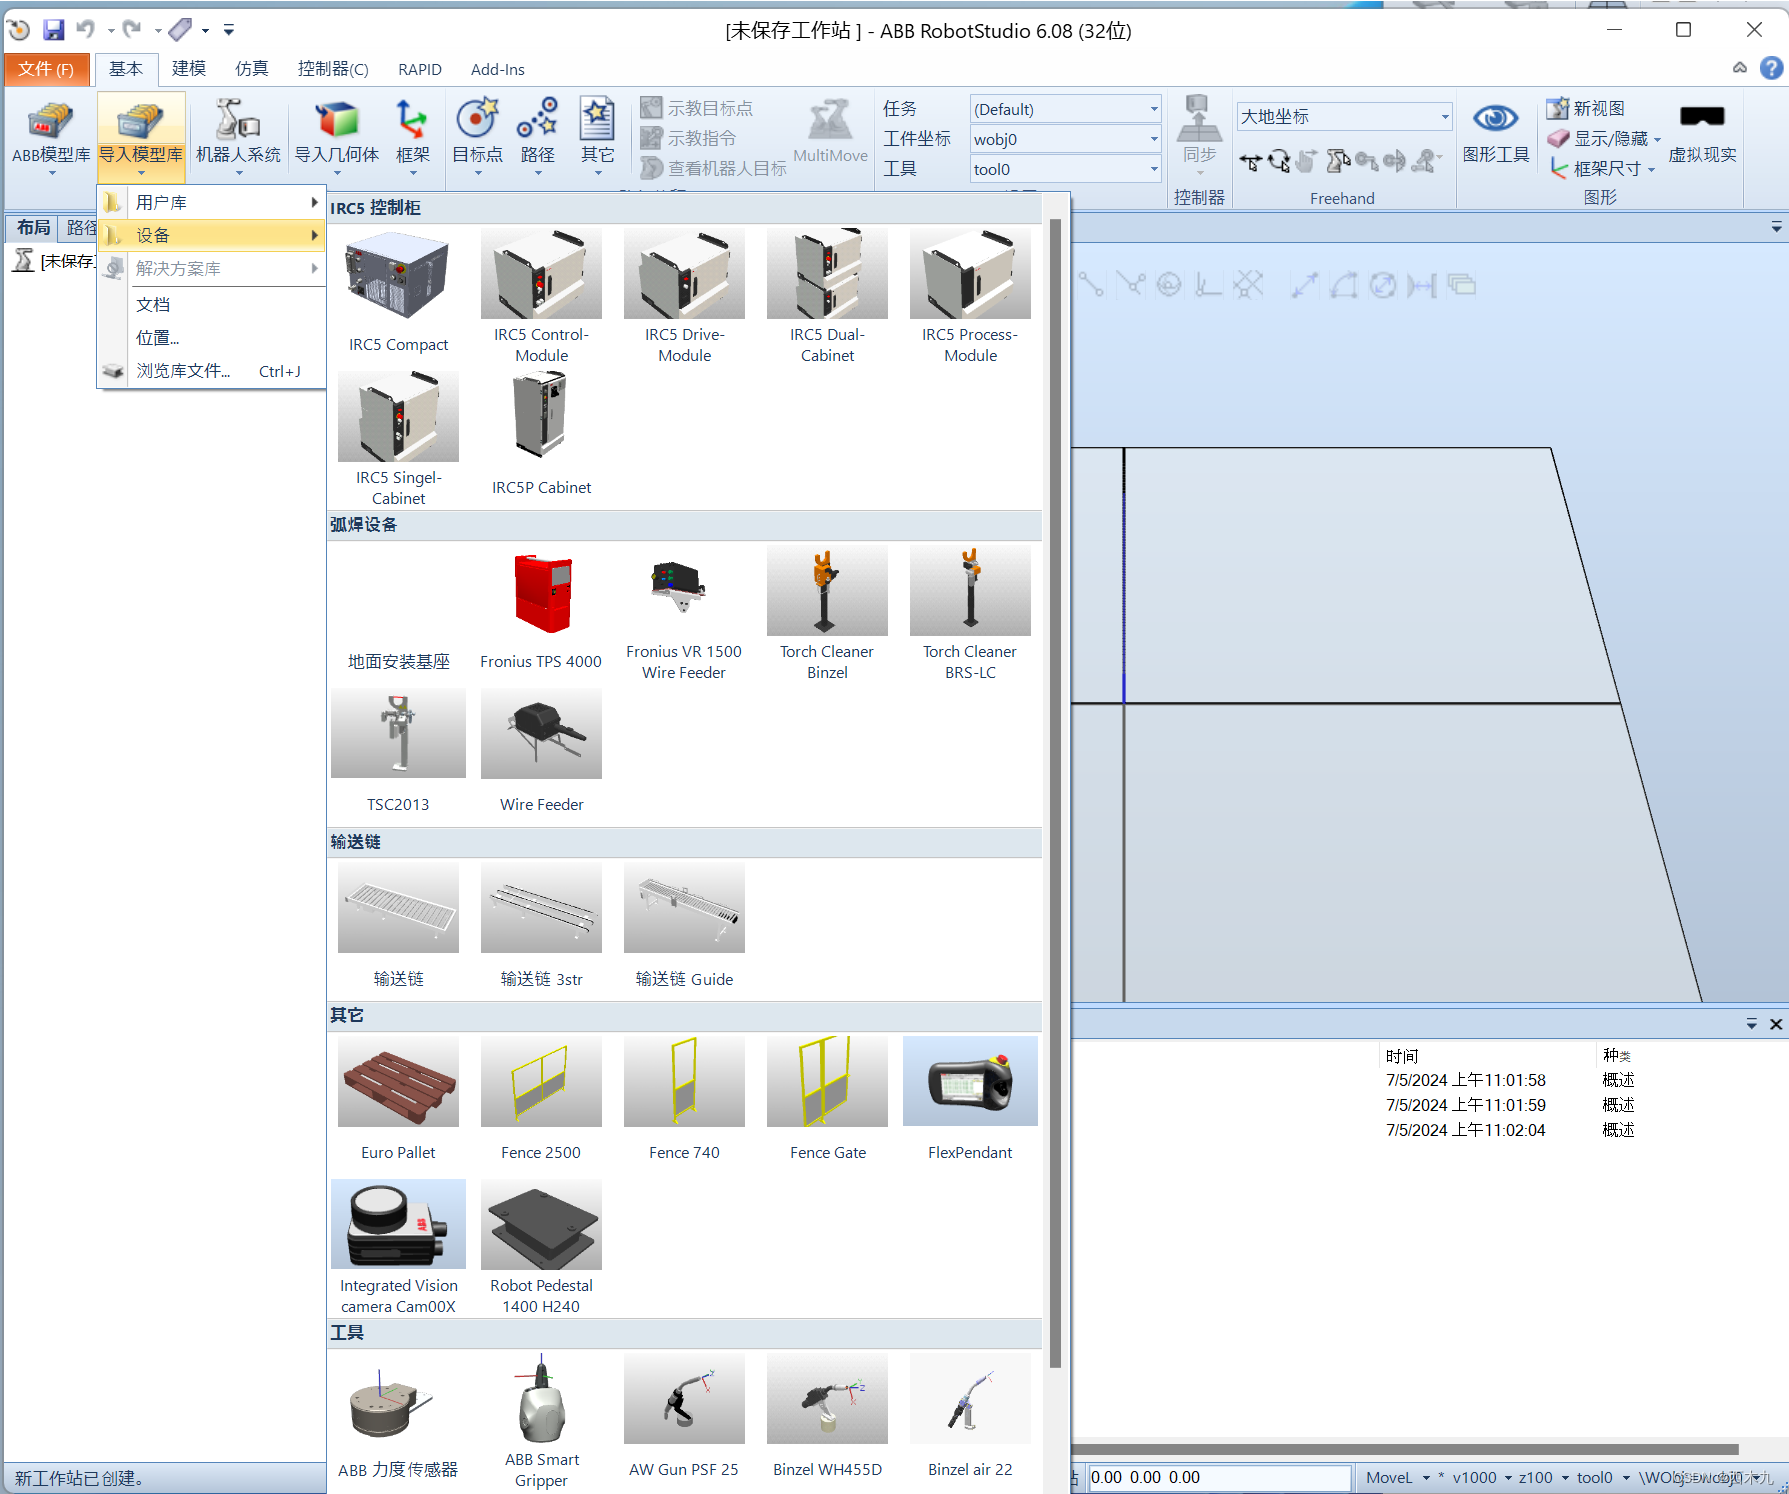Select TSC2013 torch service center
Image resolution: width=1789 pixels, height=1494 pixels.
(398, 751)
